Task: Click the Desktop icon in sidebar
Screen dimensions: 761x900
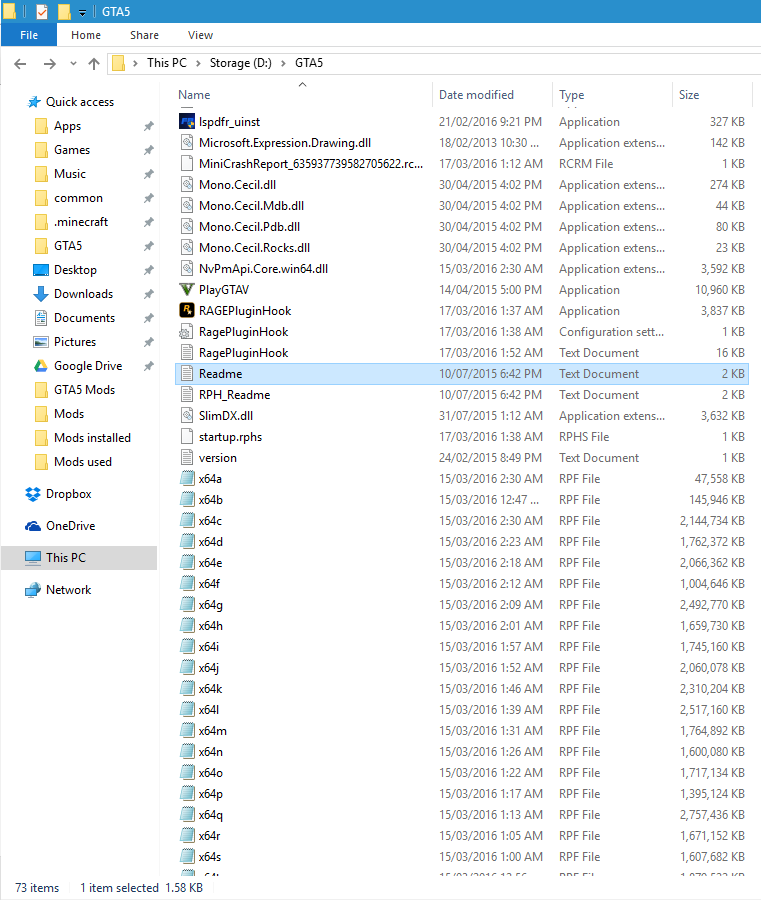Action: [x=41, y=270]
